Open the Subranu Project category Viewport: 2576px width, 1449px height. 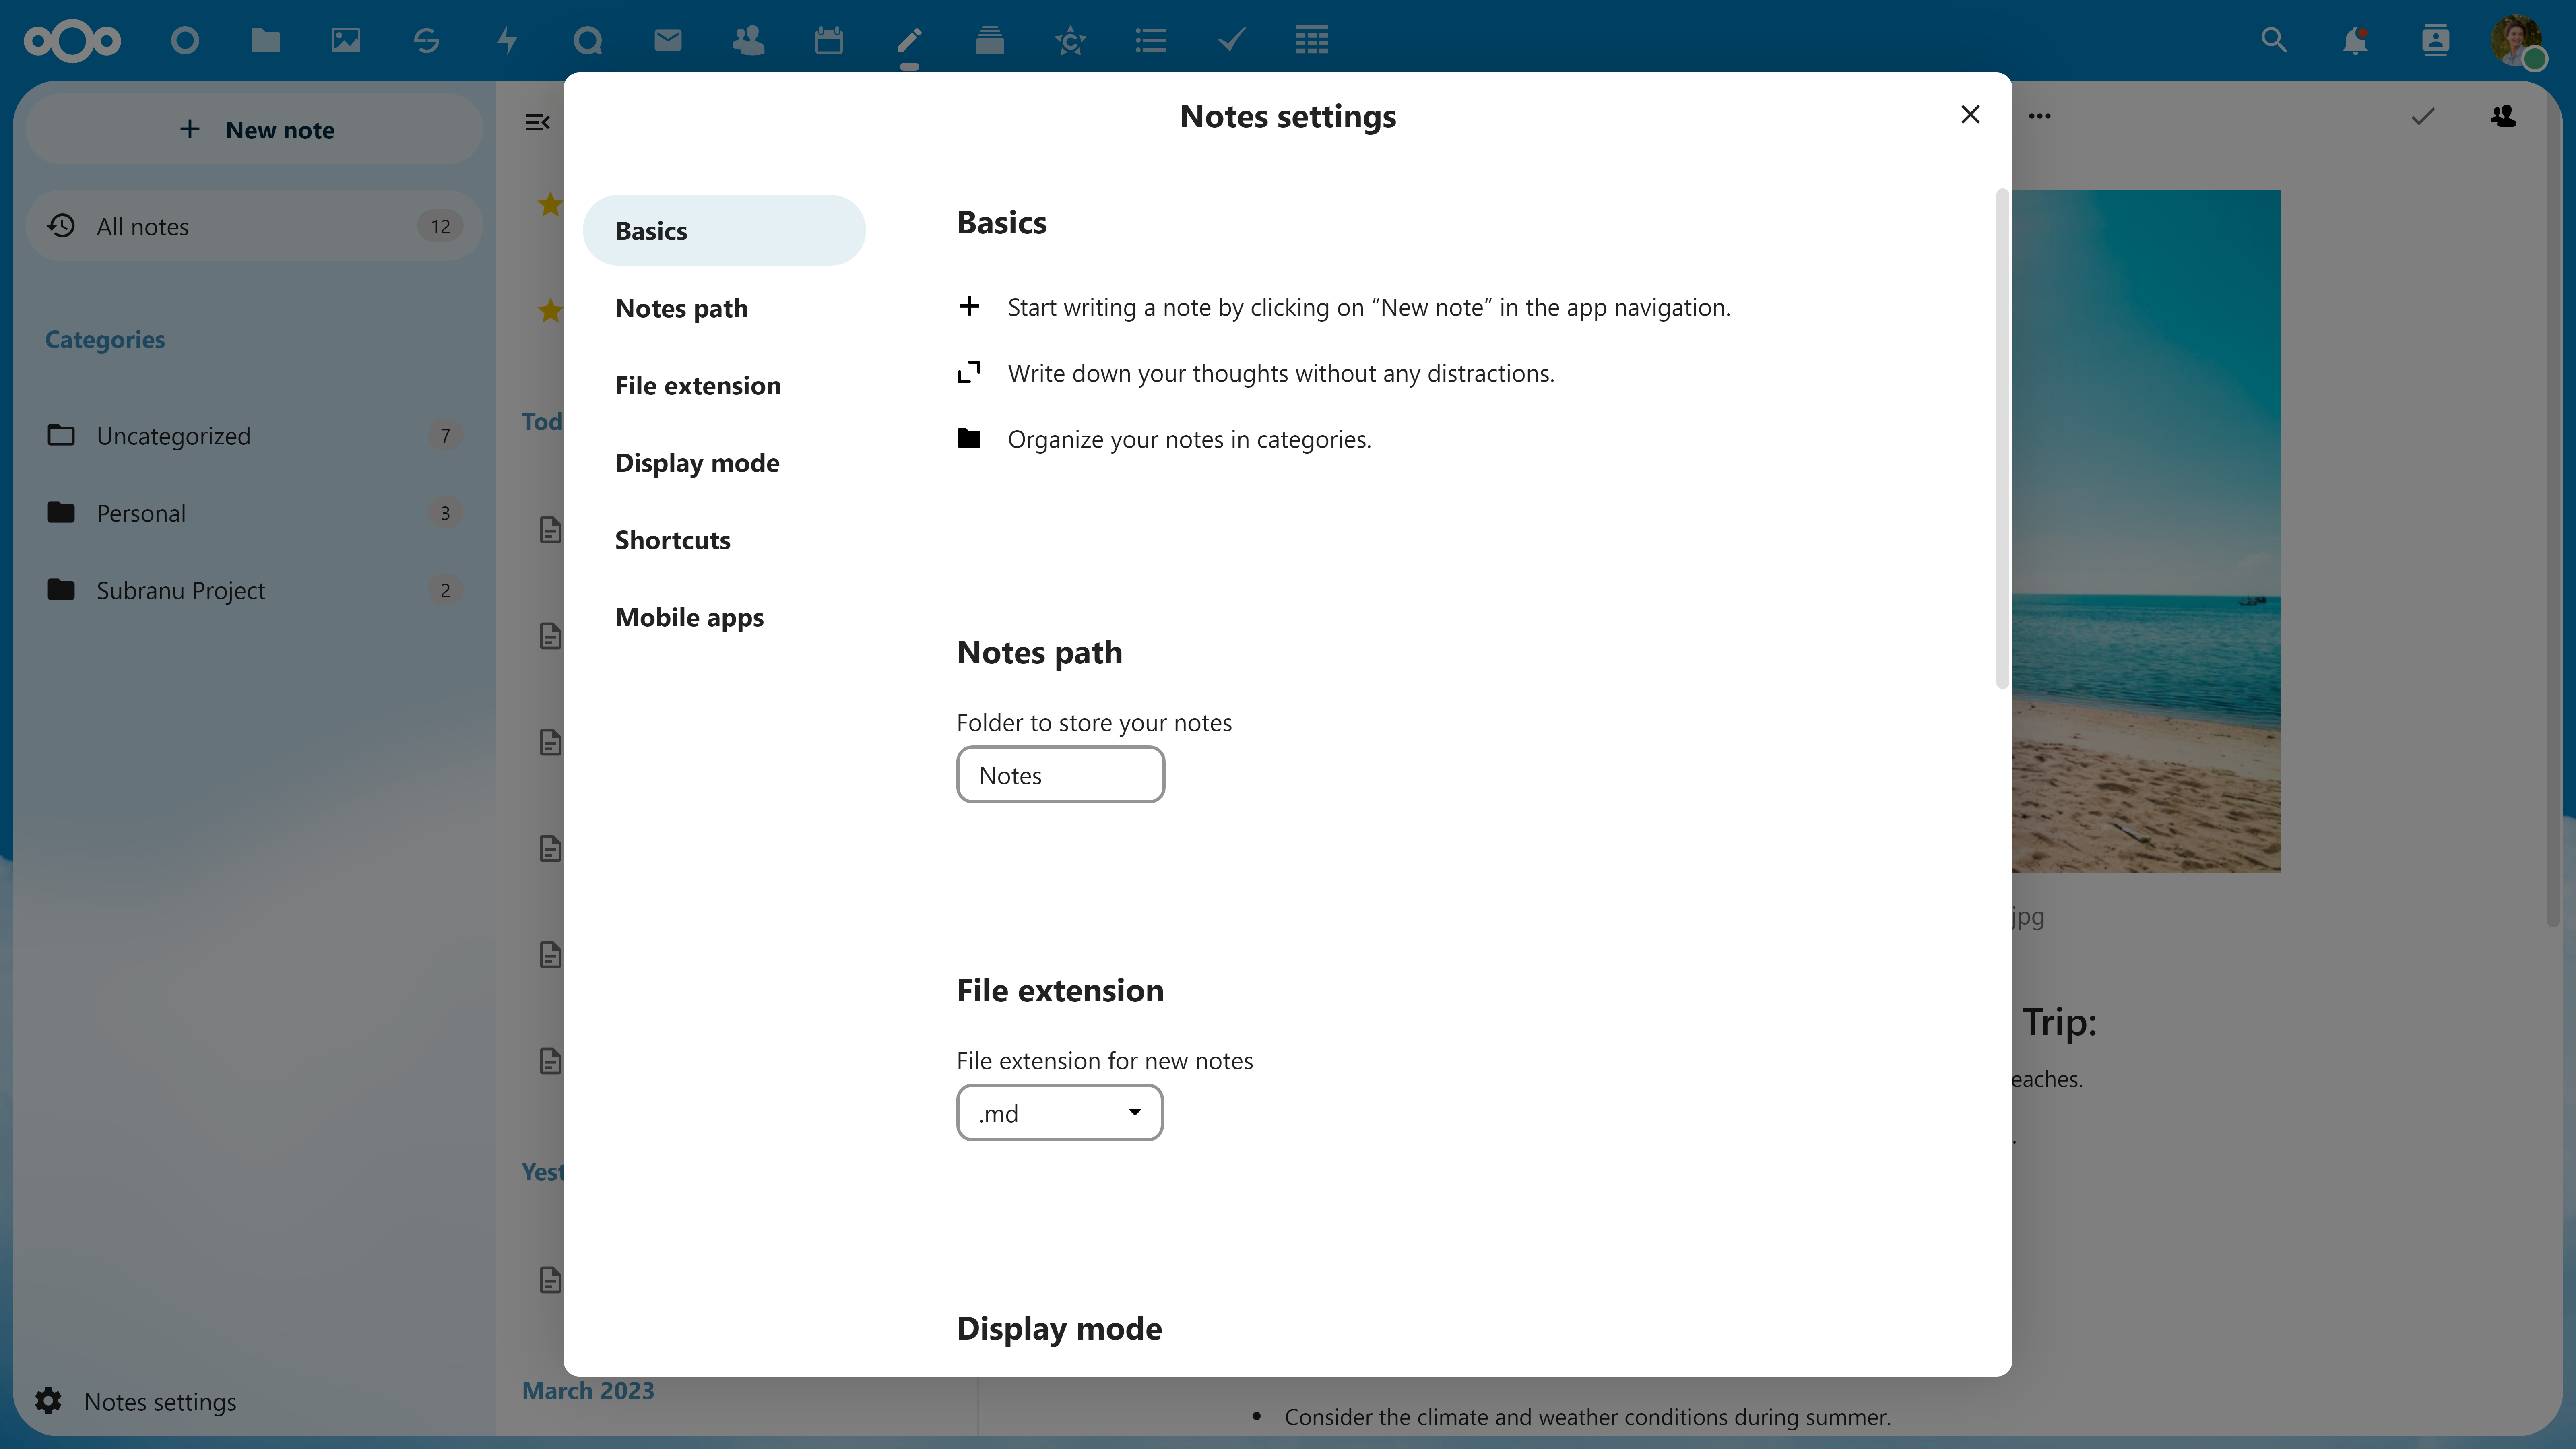pos(254,590)
